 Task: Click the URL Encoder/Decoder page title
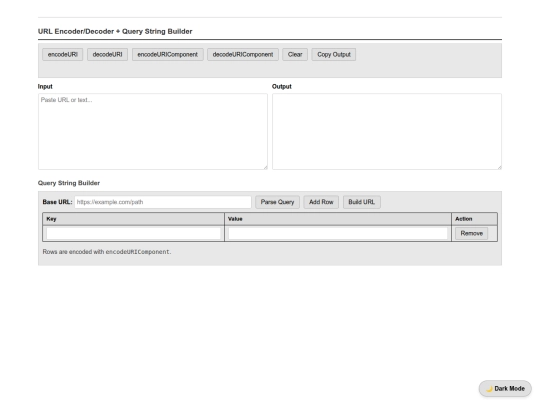click(x=115, y=31)
